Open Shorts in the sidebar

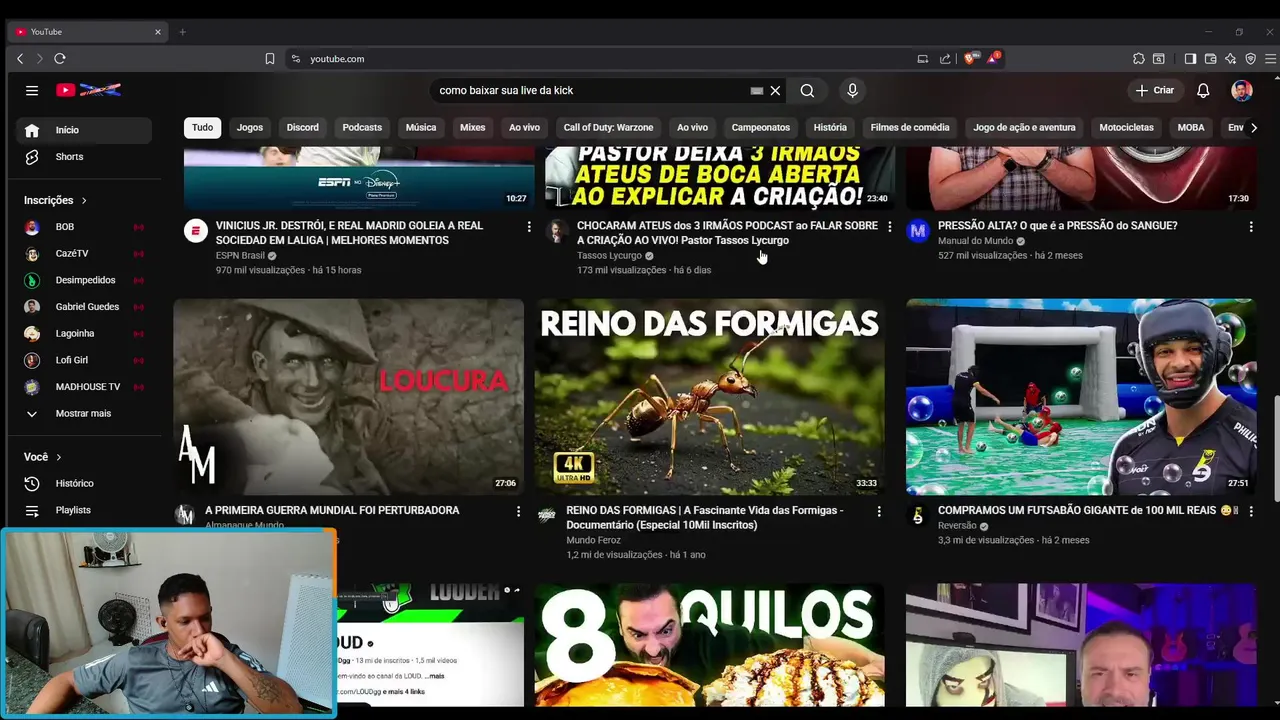(84, 157)
